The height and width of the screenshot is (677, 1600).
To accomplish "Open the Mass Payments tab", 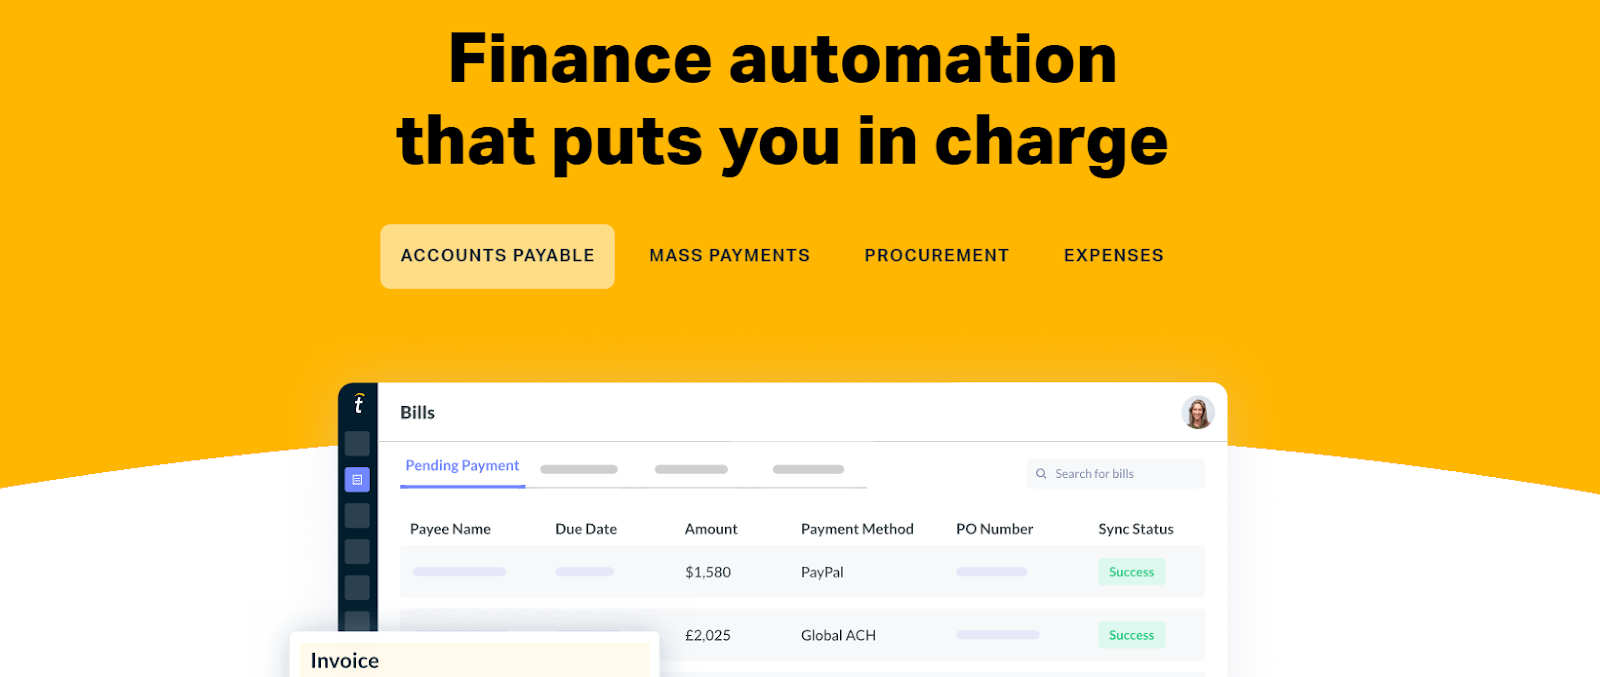I will coord(730,256).
